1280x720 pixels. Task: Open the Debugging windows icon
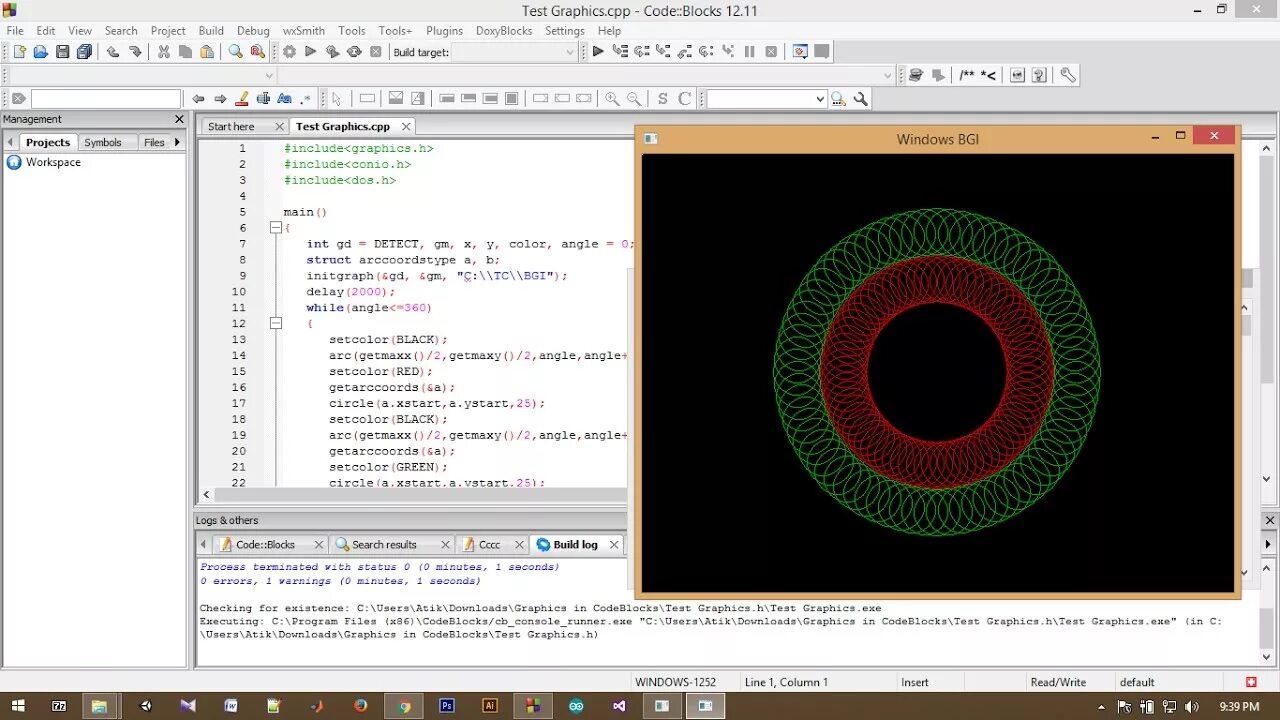pyautogui.click(x=800, y=52)
